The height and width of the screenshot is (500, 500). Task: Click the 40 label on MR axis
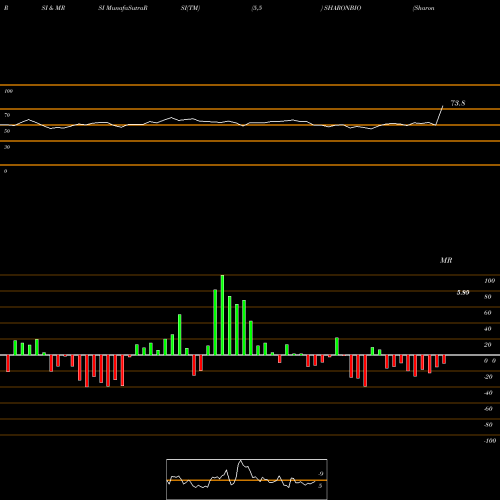[x=488, y=329]
